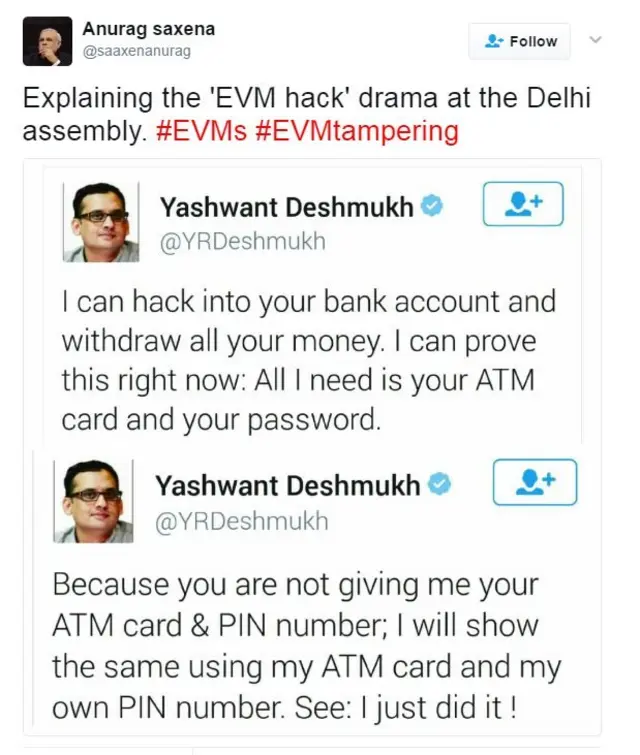Click the 'Because you are not giving' tweet text
Screen dimensions: 640x755
(307, 646)
